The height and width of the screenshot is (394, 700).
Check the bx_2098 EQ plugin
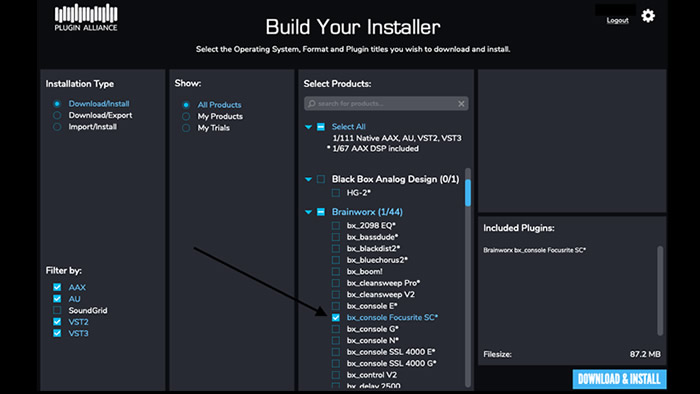336,225
